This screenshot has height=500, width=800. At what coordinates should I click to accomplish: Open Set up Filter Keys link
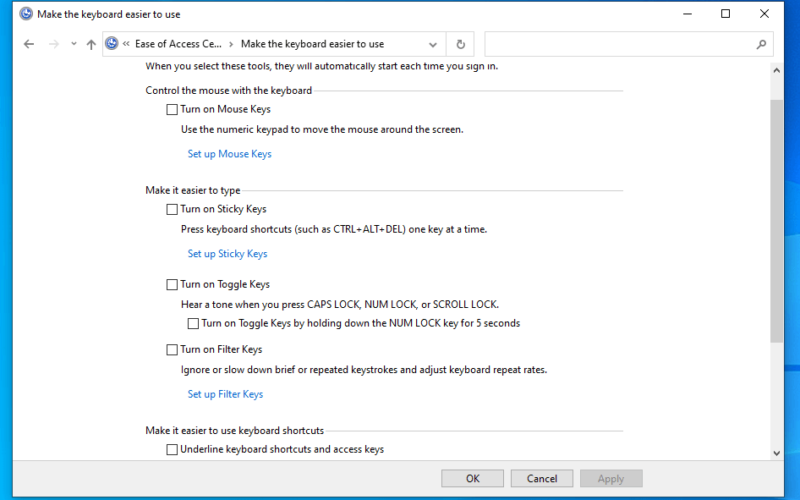click(x=225, y=394)
